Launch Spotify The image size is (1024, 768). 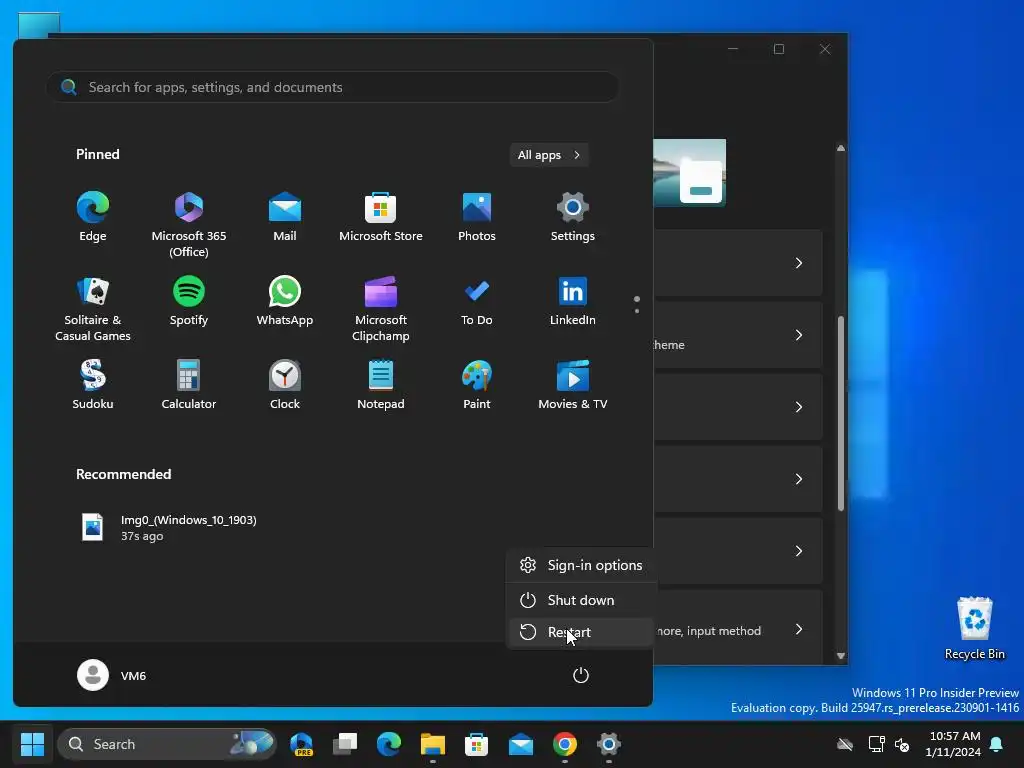coord(189,301)
